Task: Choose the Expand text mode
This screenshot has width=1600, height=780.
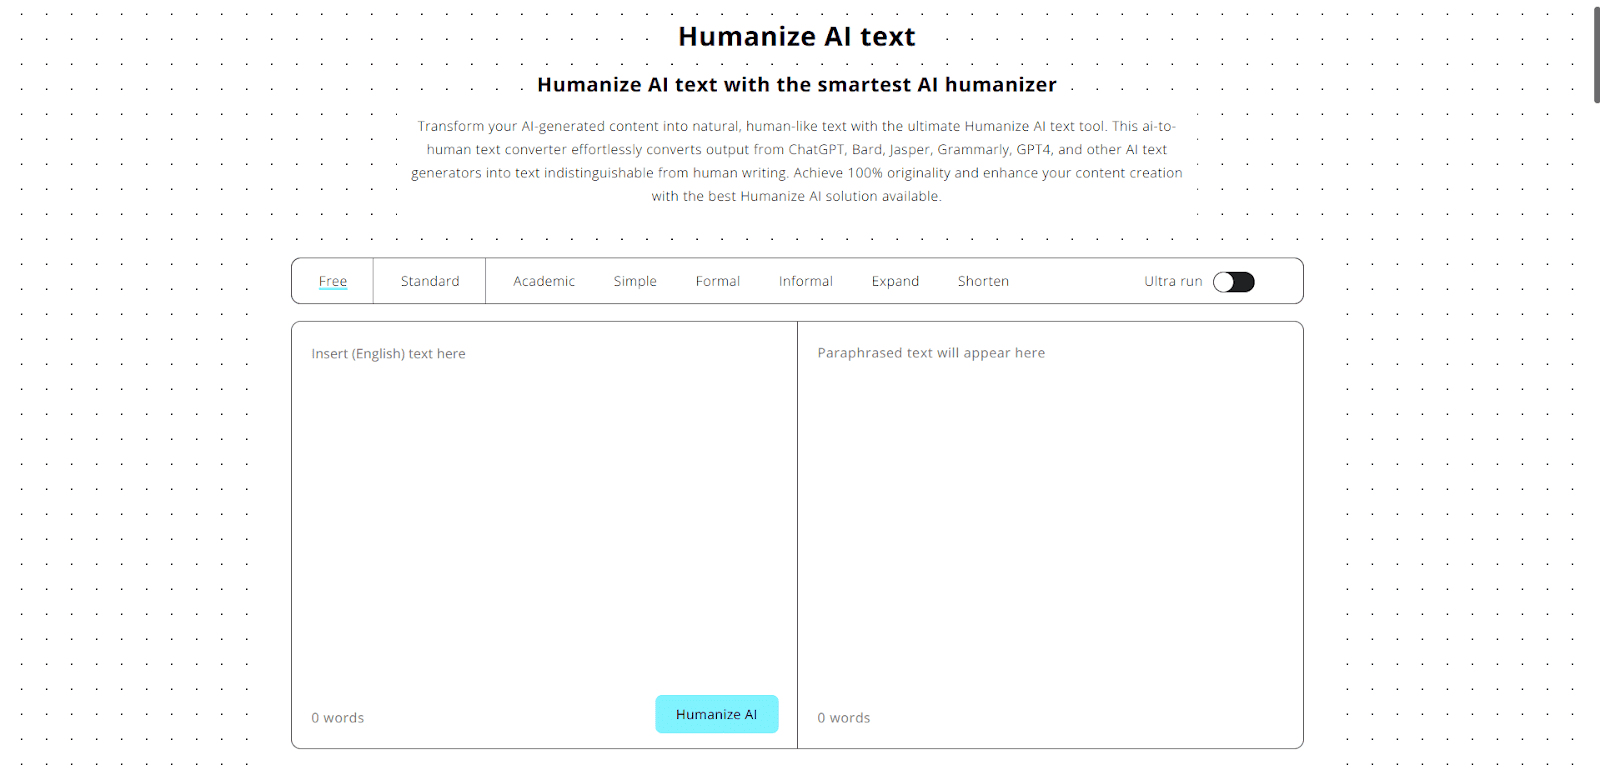Action: click(x=895, y=281)
